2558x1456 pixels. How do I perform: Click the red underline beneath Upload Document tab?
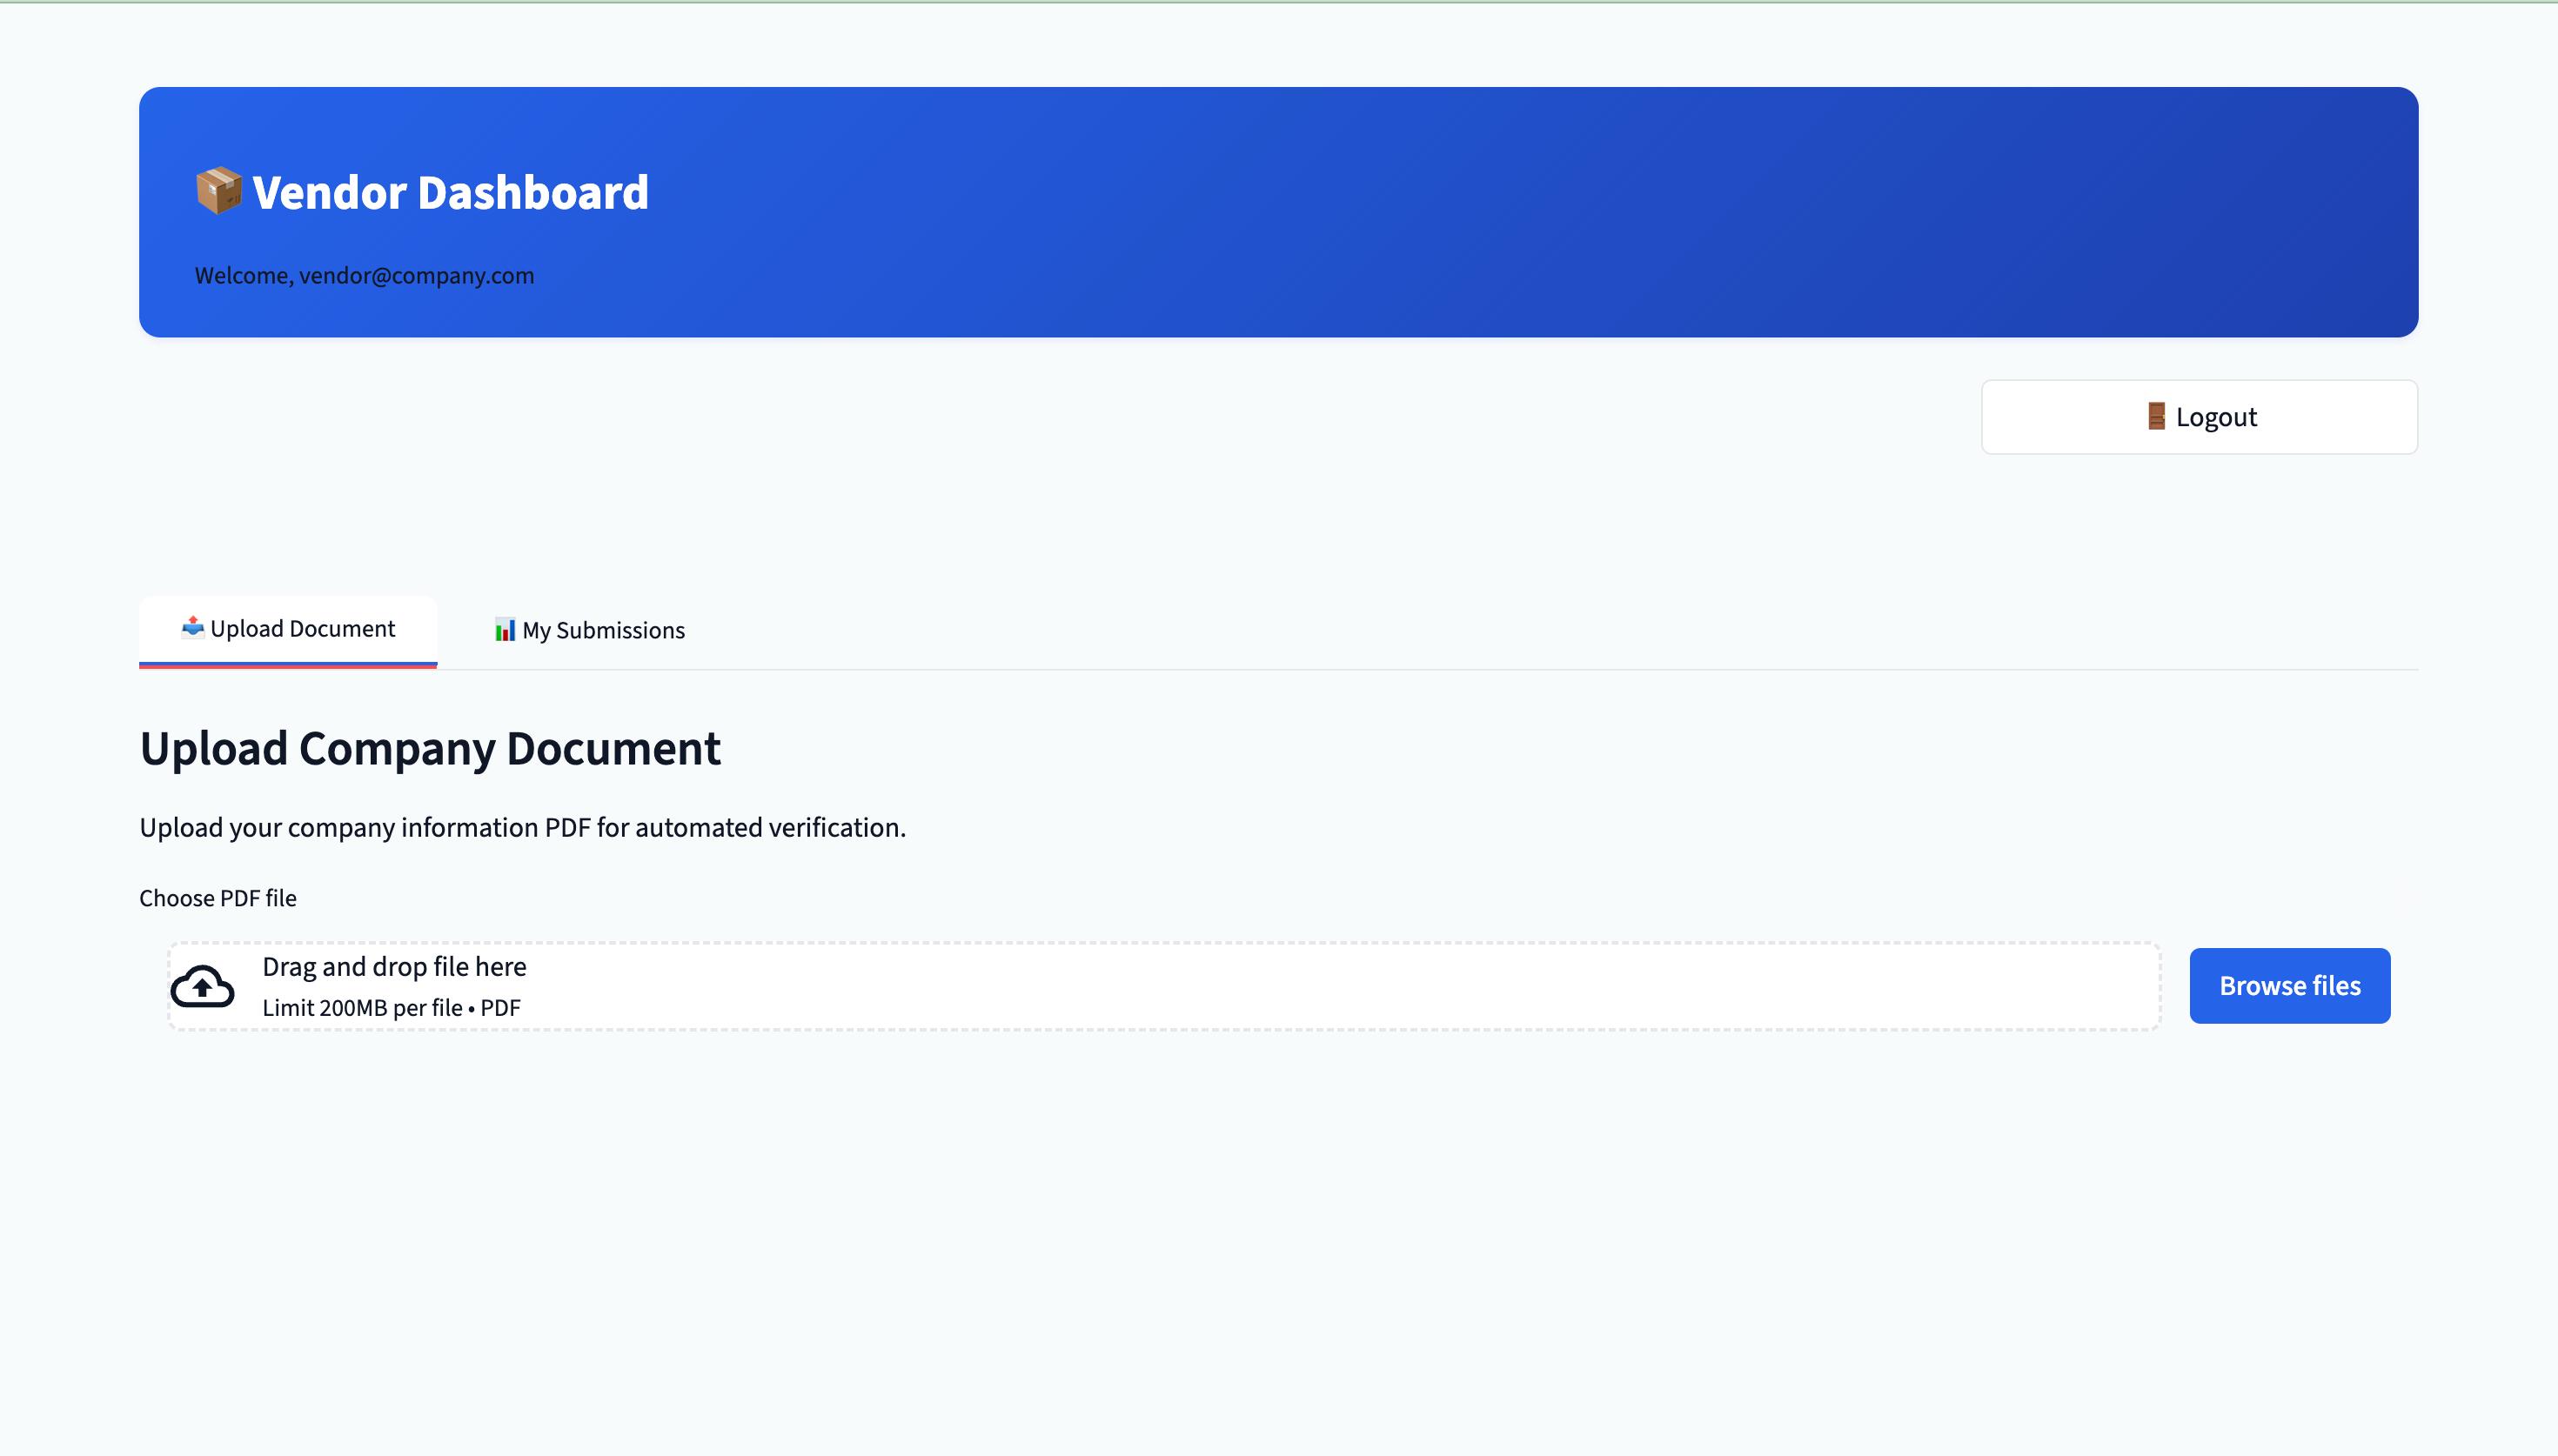[288, 665]
